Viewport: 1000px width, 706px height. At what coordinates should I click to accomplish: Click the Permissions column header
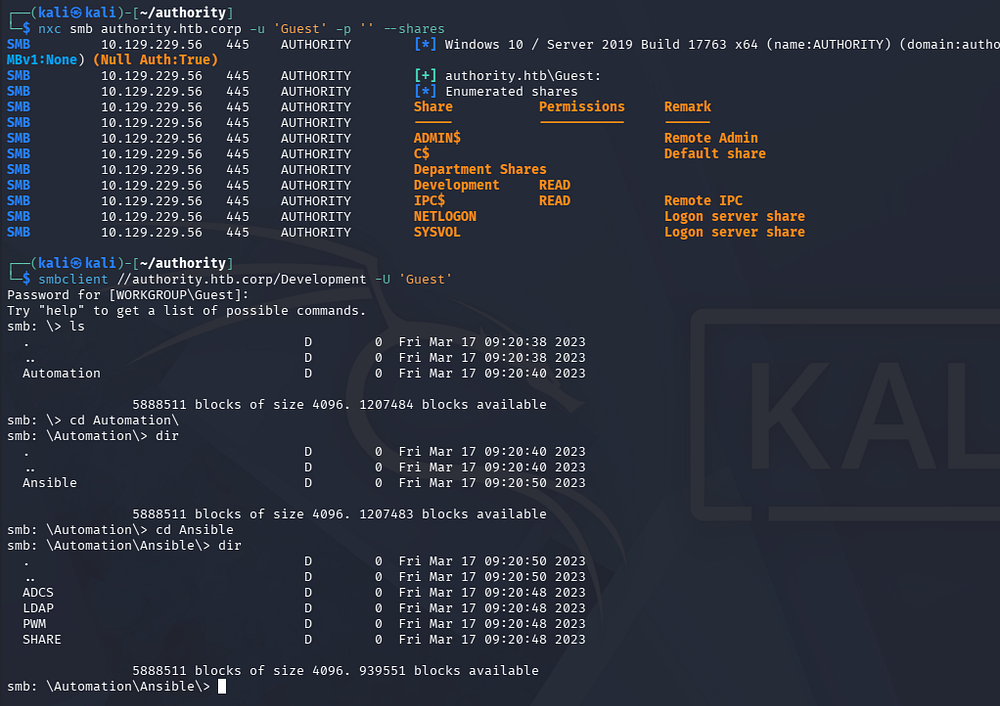[581, 107]
